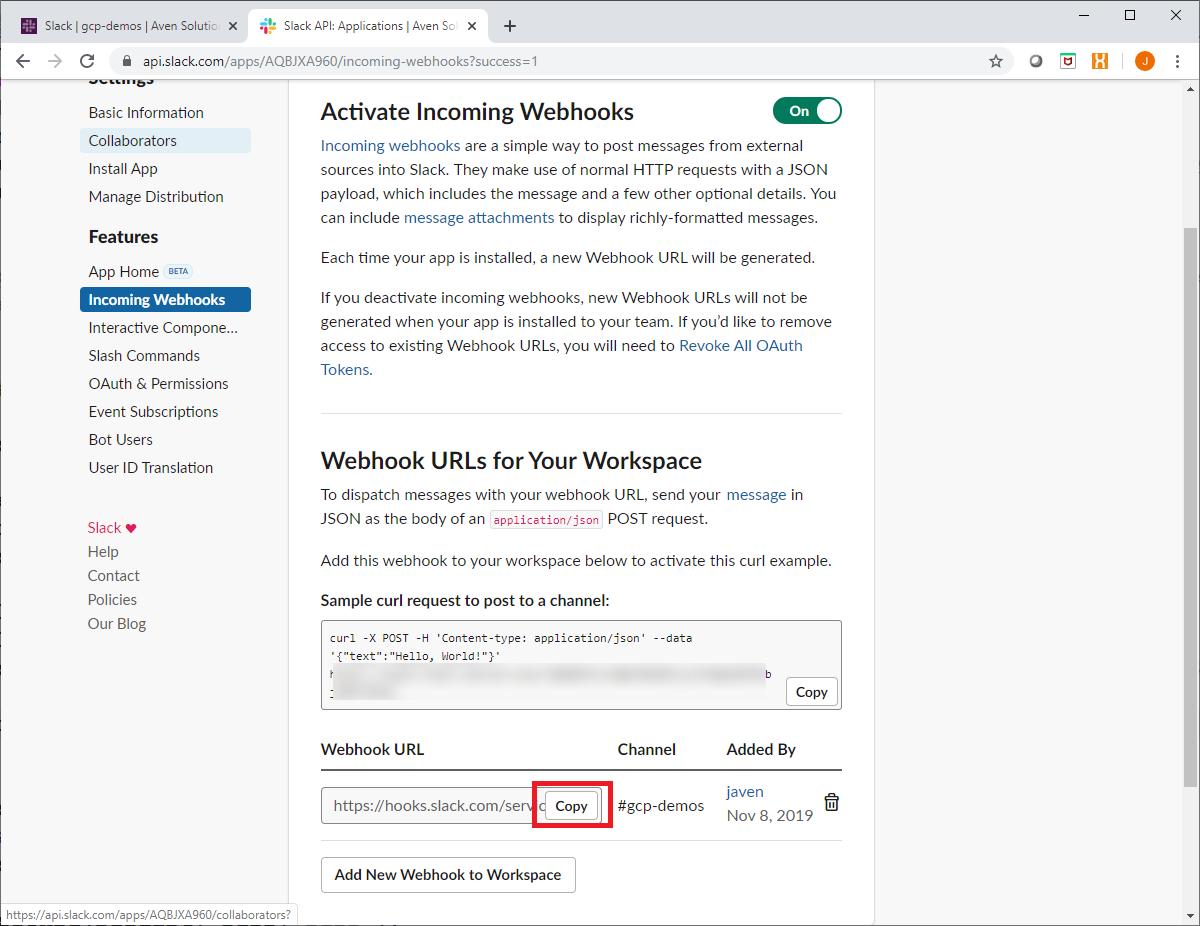Image resolution: width=1200 pixels, height=926 pixels.
Task: Click the page vertical scrollbar
Action: 1190,507
